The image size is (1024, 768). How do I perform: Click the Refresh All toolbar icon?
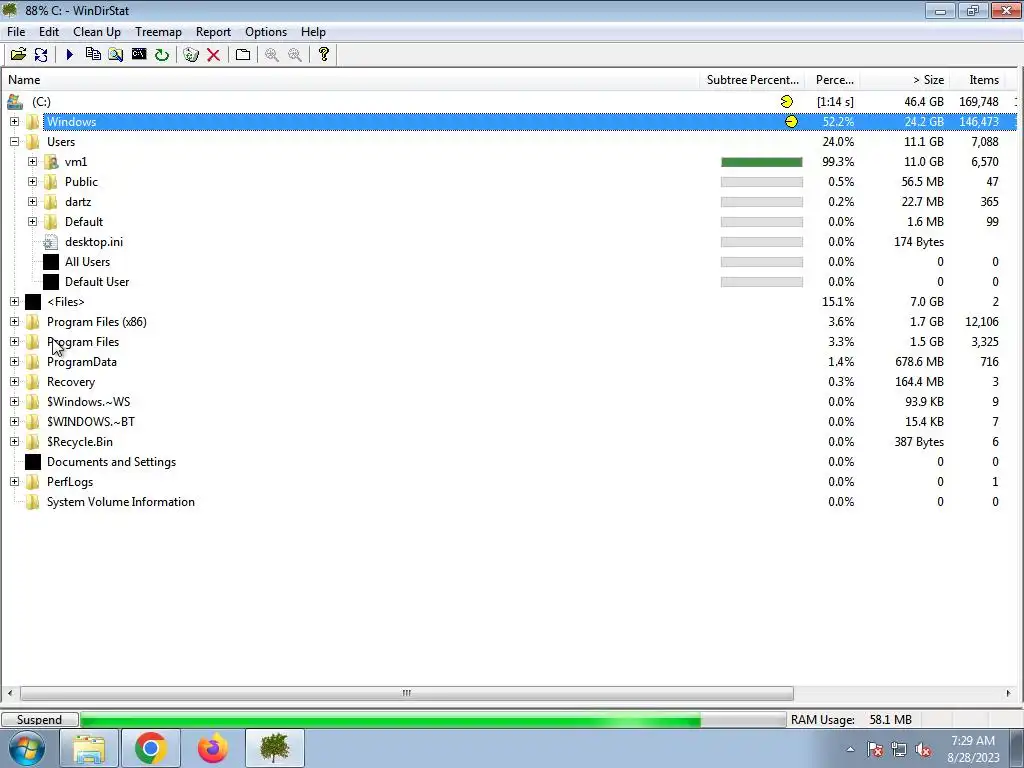(40, 55)
